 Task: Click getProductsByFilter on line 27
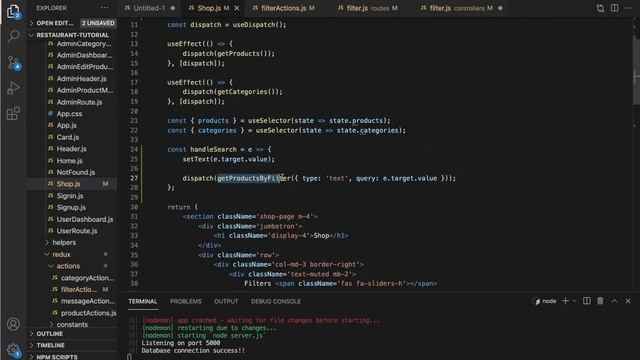tap(253, 178)
